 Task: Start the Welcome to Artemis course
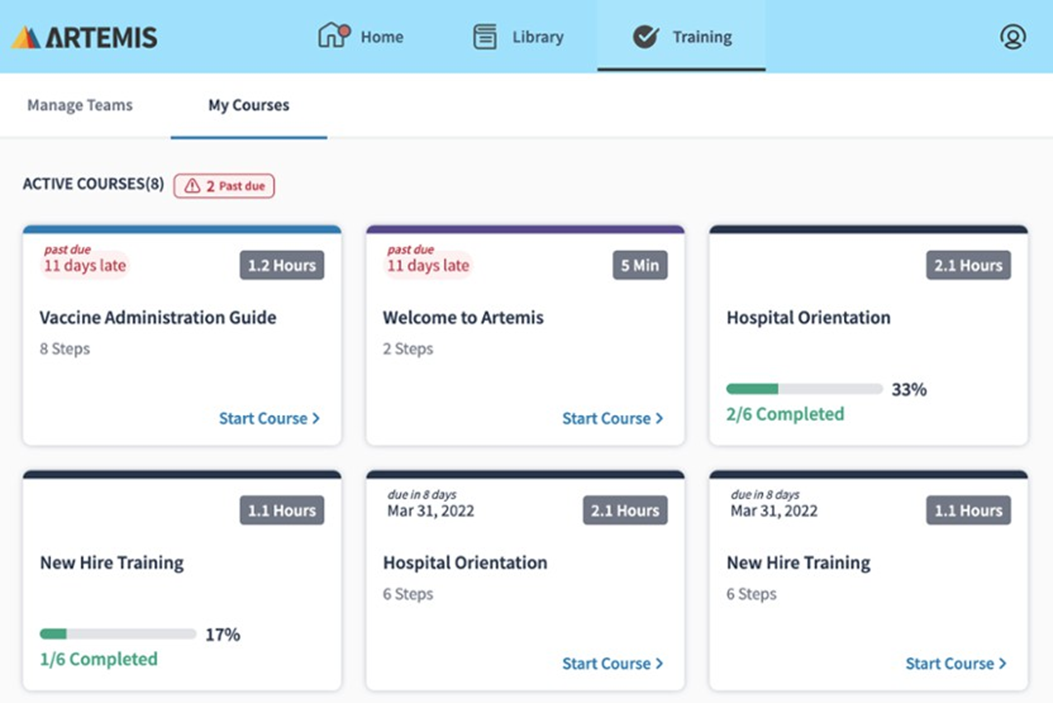click(612, 418)
